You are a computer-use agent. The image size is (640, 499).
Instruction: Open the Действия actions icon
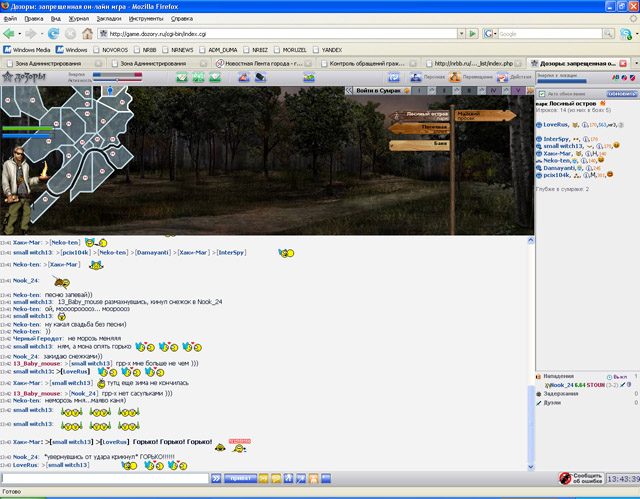tap(502, 77)
